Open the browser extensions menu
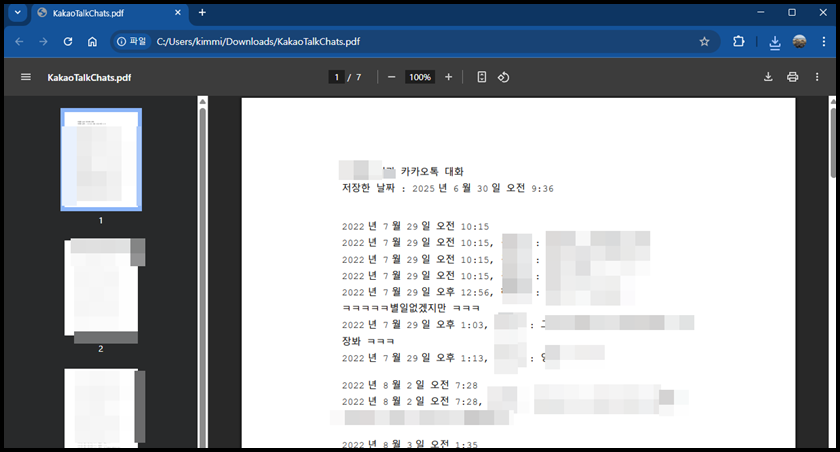Screen dimensions: 840x452 [x=739, y=42]
